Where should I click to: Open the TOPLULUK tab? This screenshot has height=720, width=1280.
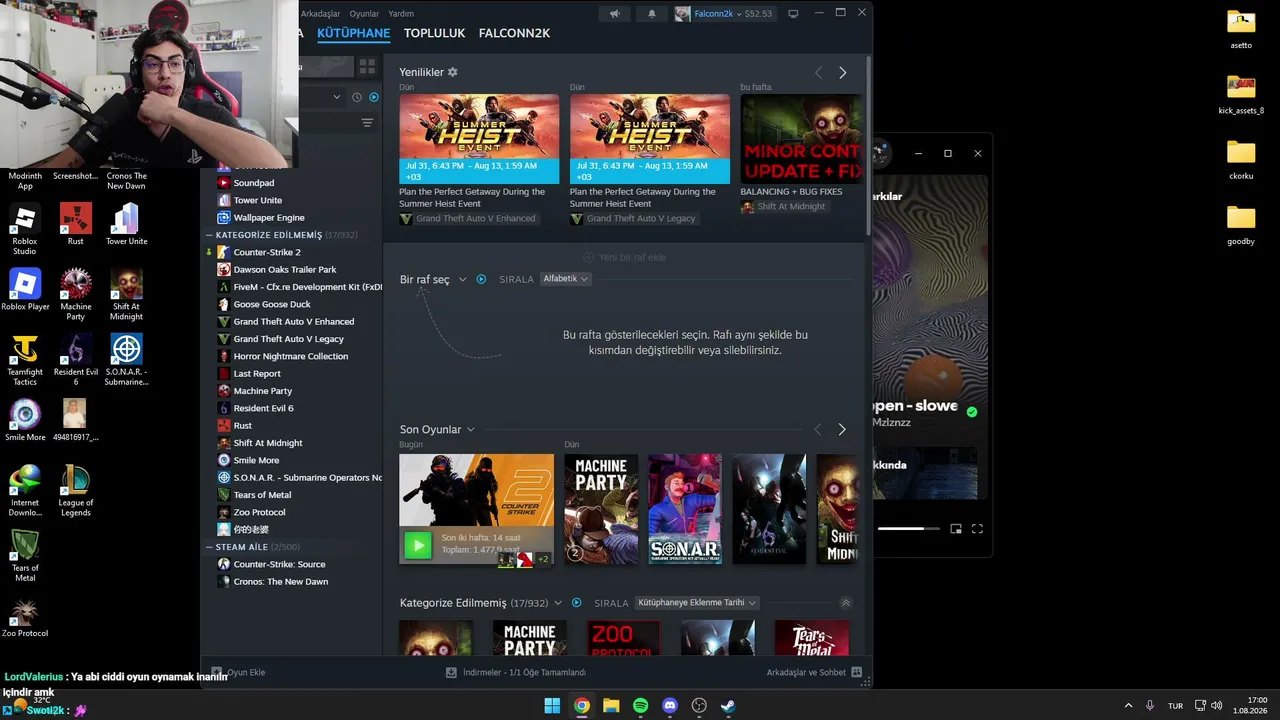(x=435, y=33)
